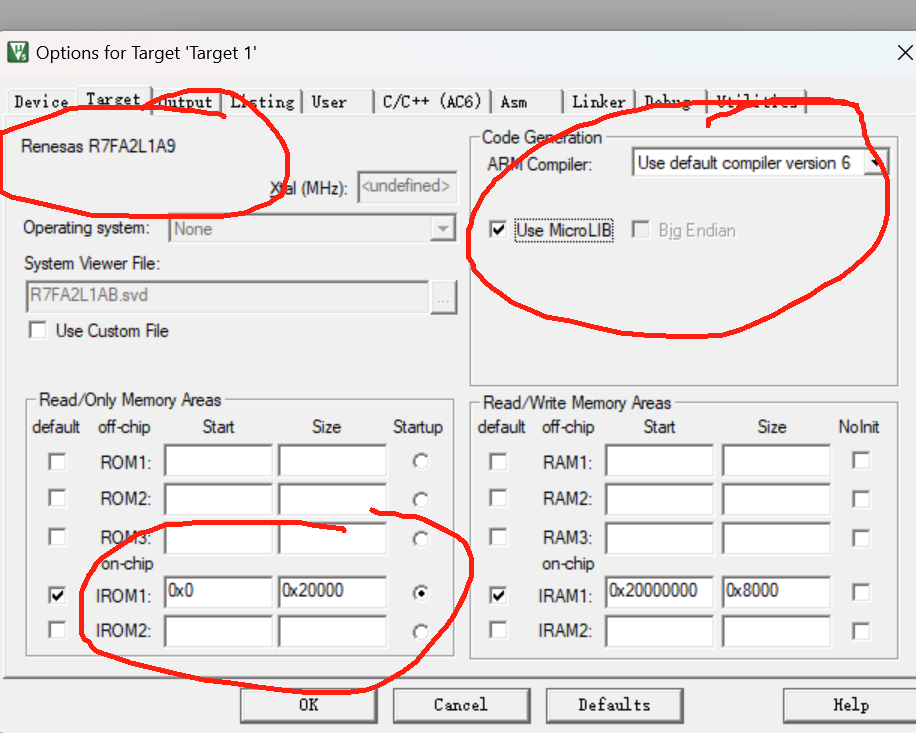Click the IRAM1 Size field showing 0x8000
Image resolution: width=916 pixels, height=733 pixels.
click(776, 592)
